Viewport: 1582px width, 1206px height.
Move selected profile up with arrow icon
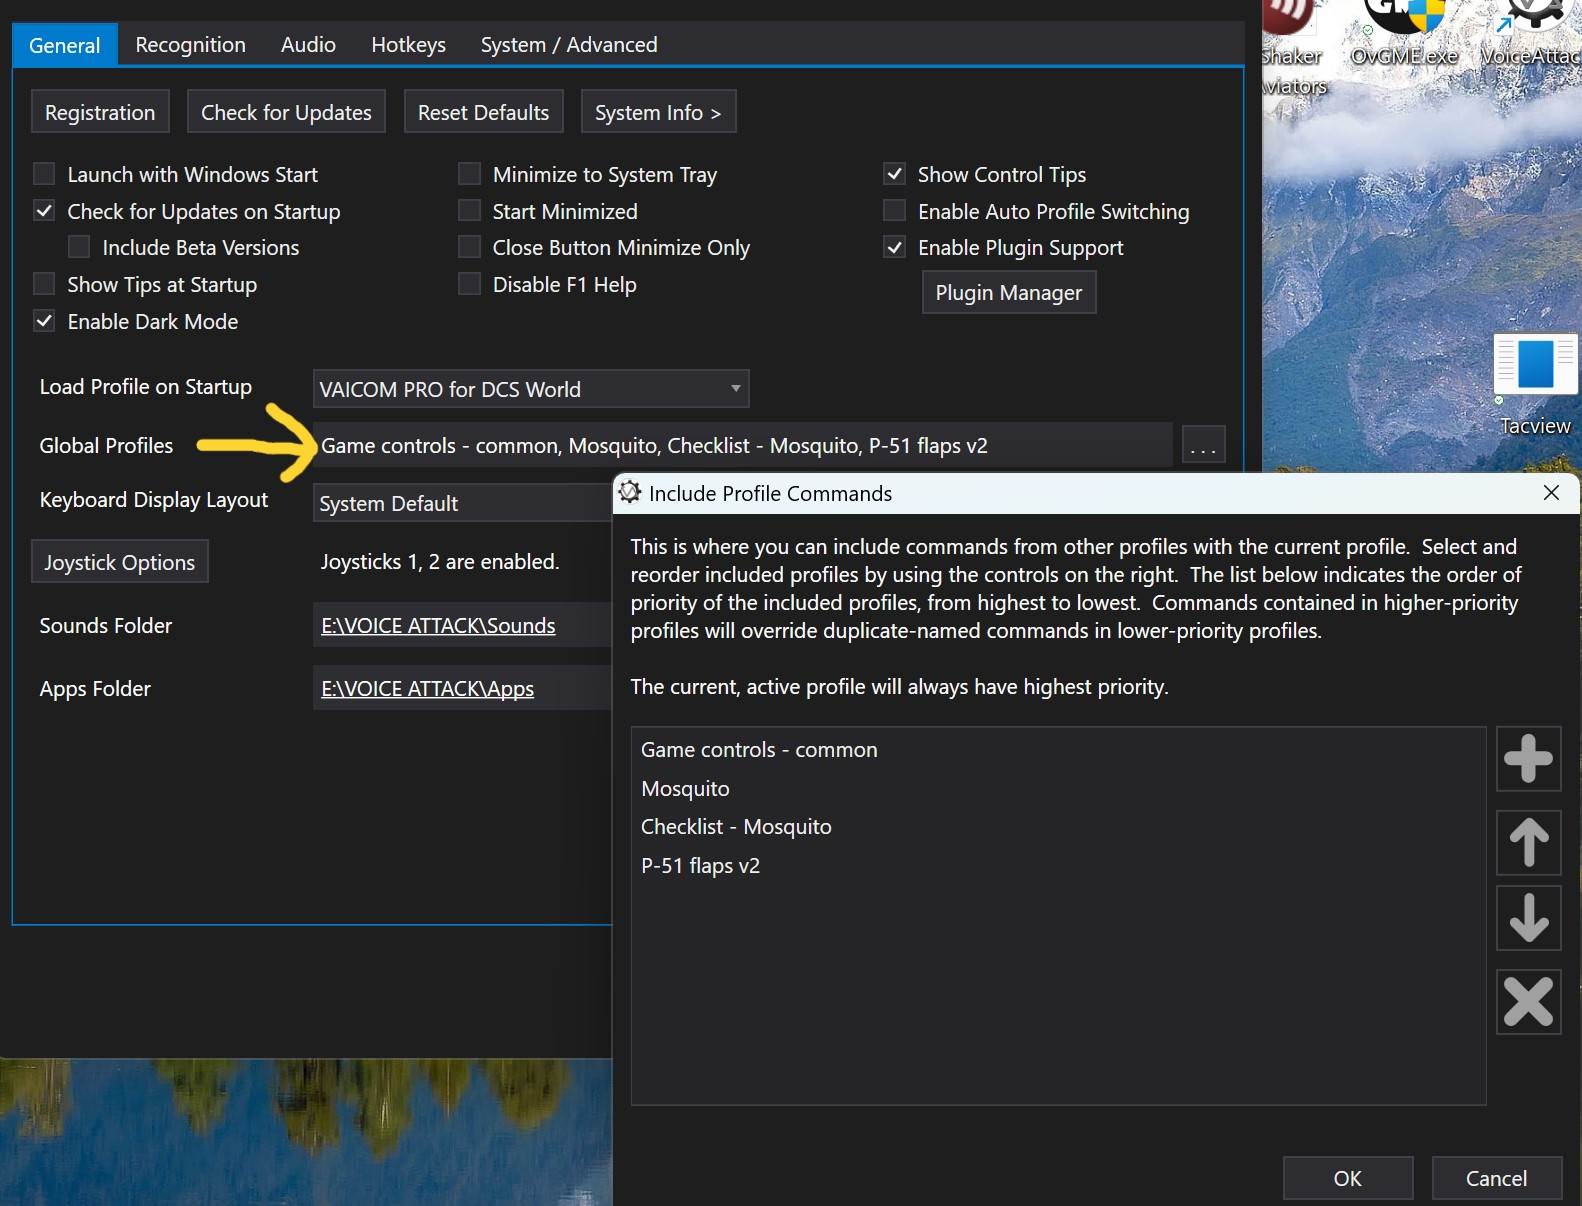click(1528, 842)
